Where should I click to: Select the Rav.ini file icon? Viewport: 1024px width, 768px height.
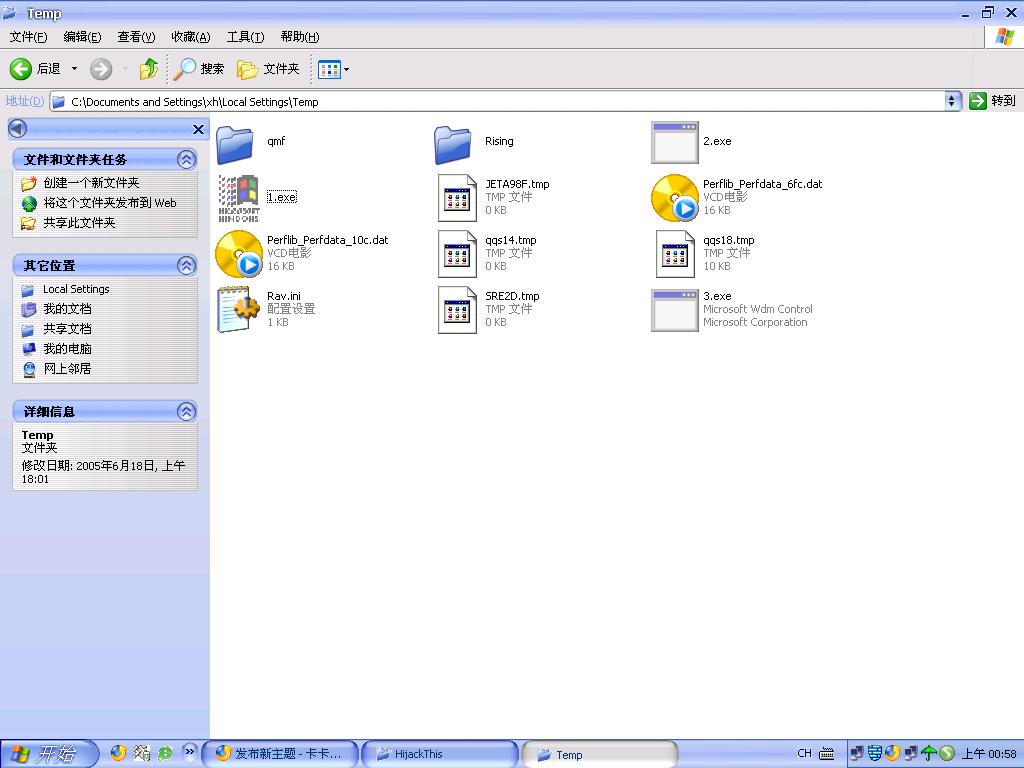[239, 309]
